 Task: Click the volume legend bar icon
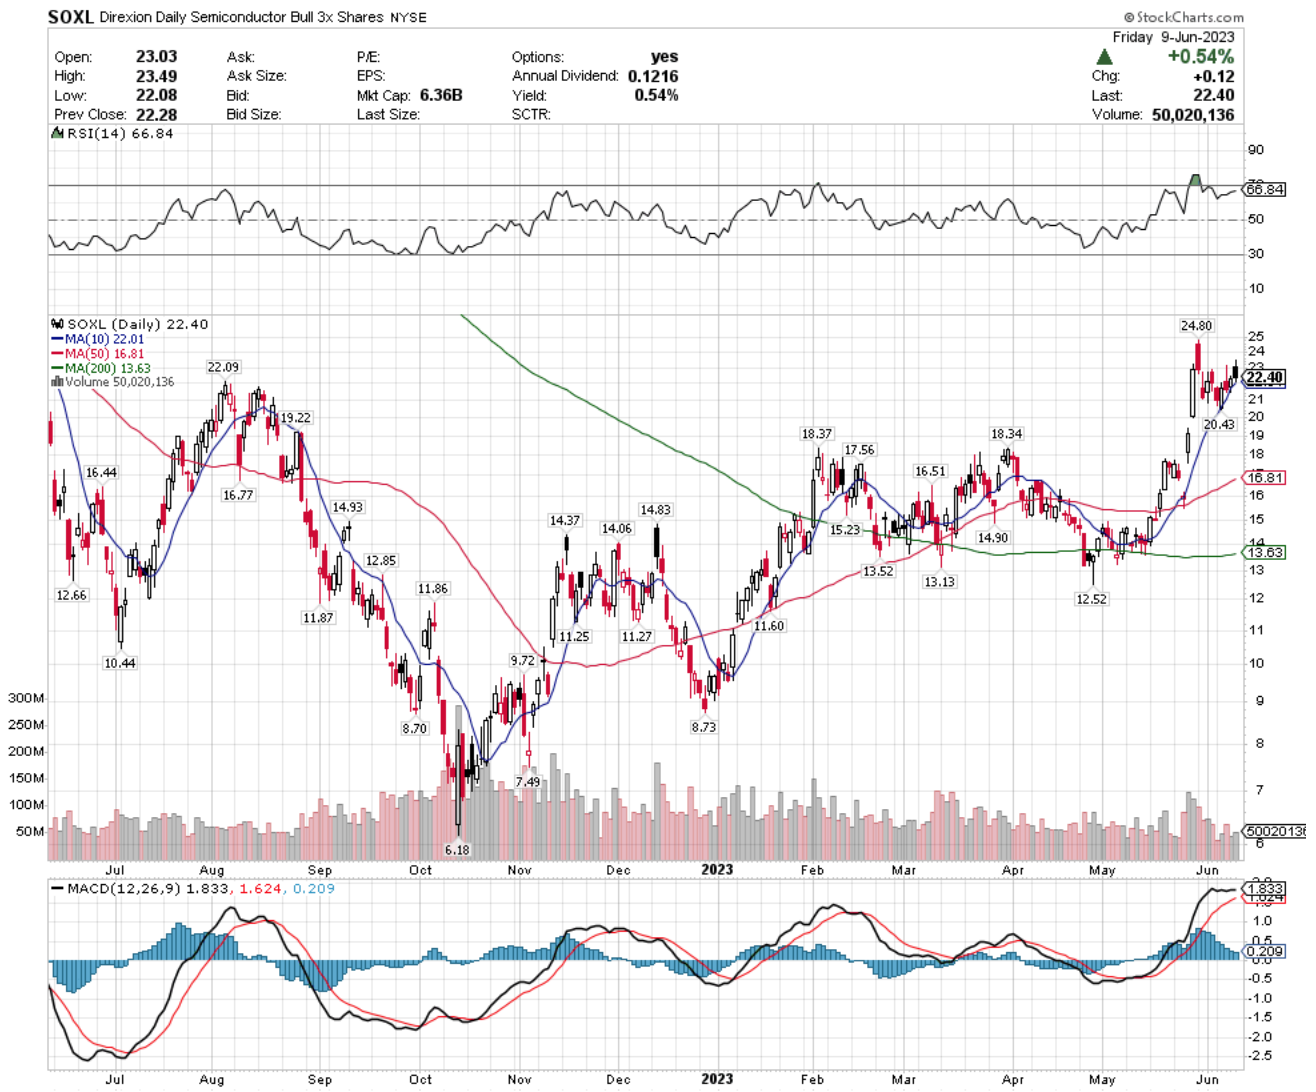[x=57, y=382]
